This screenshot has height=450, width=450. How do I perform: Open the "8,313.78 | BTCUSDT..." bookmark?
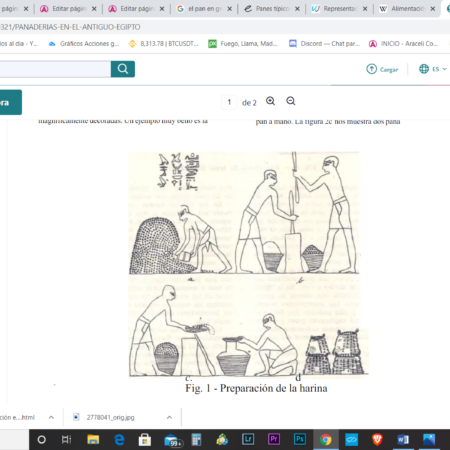[x=164, y=44]
